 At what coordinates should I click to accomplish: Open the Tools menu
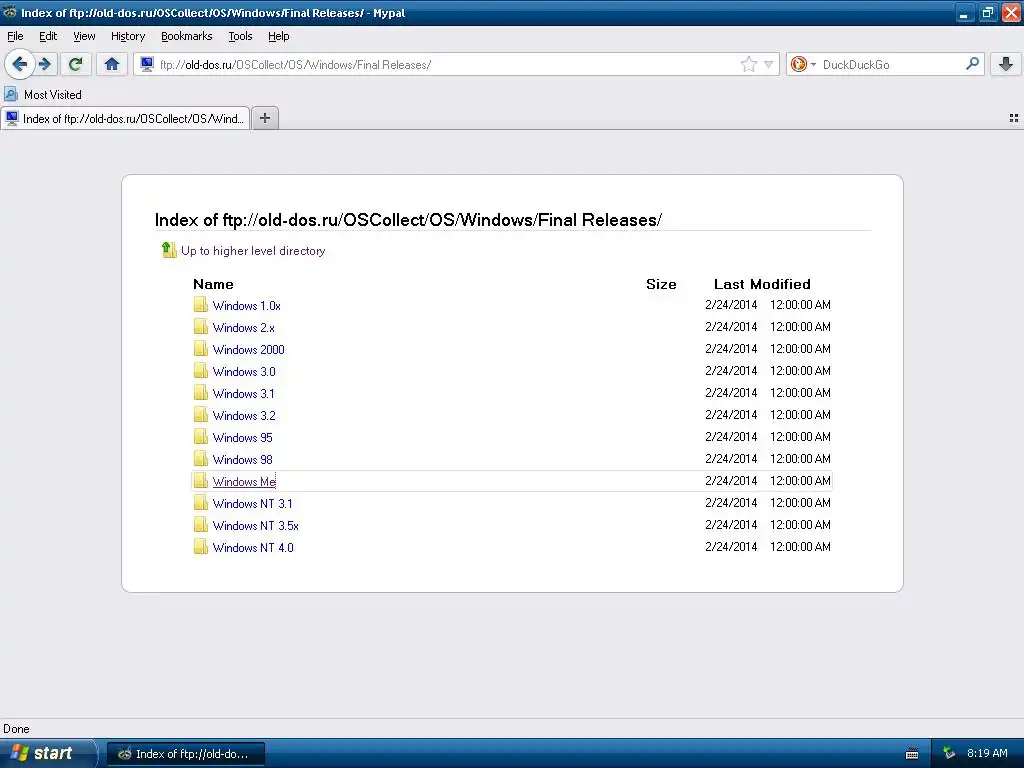pos(240,37)
